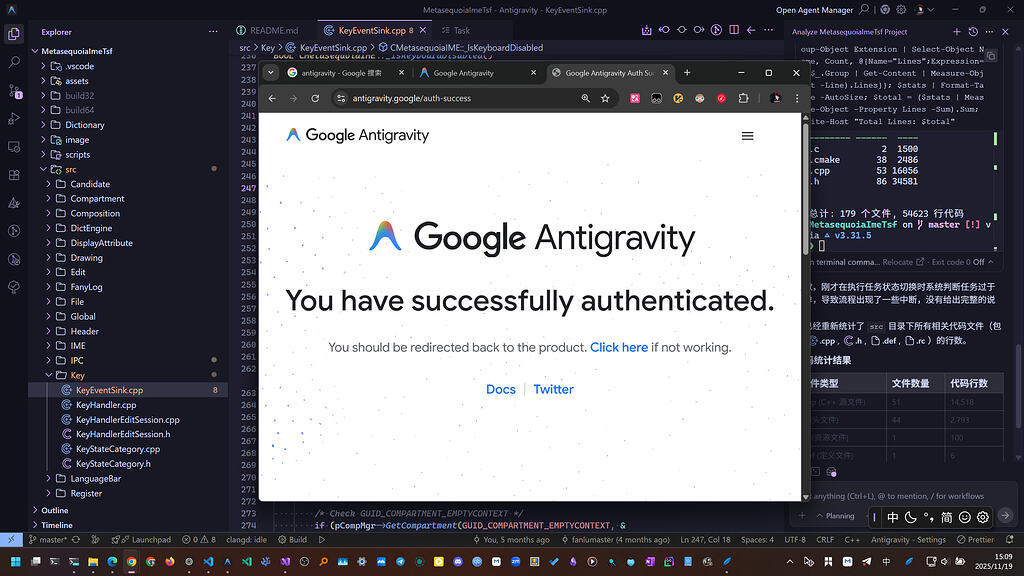
Task: Go to previous change in editor toolbar
Action: click(x=664, y=30)
